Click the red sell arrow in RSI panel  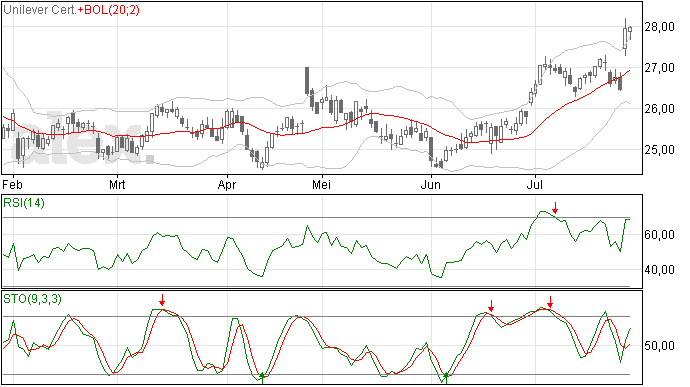coord(555,208)
